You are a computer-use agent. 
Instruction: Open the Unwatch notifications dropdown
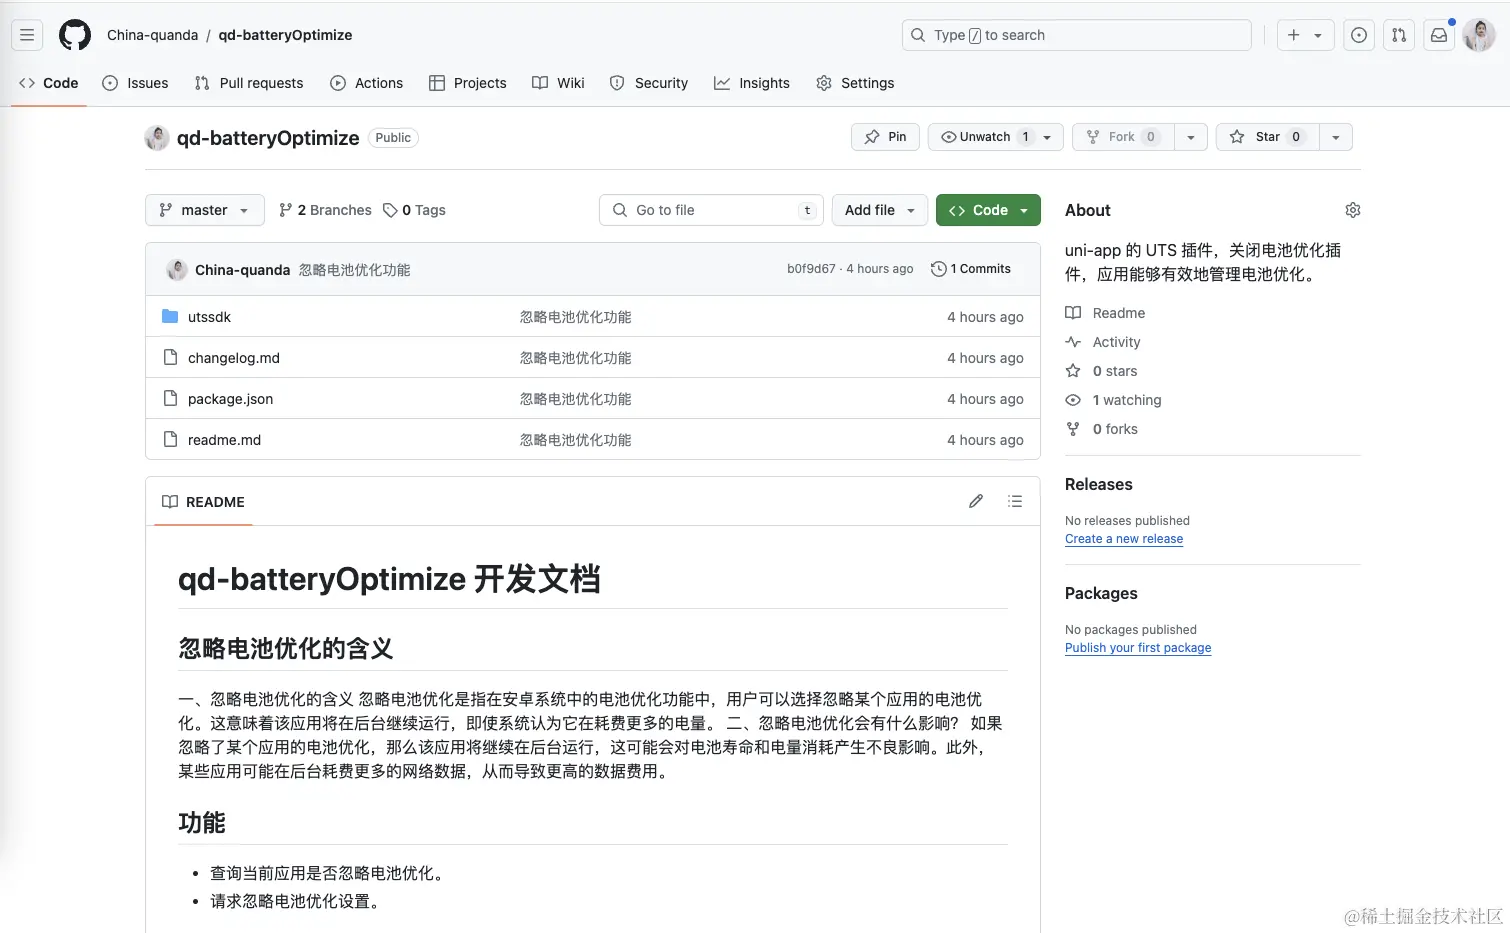pos(996,137)
